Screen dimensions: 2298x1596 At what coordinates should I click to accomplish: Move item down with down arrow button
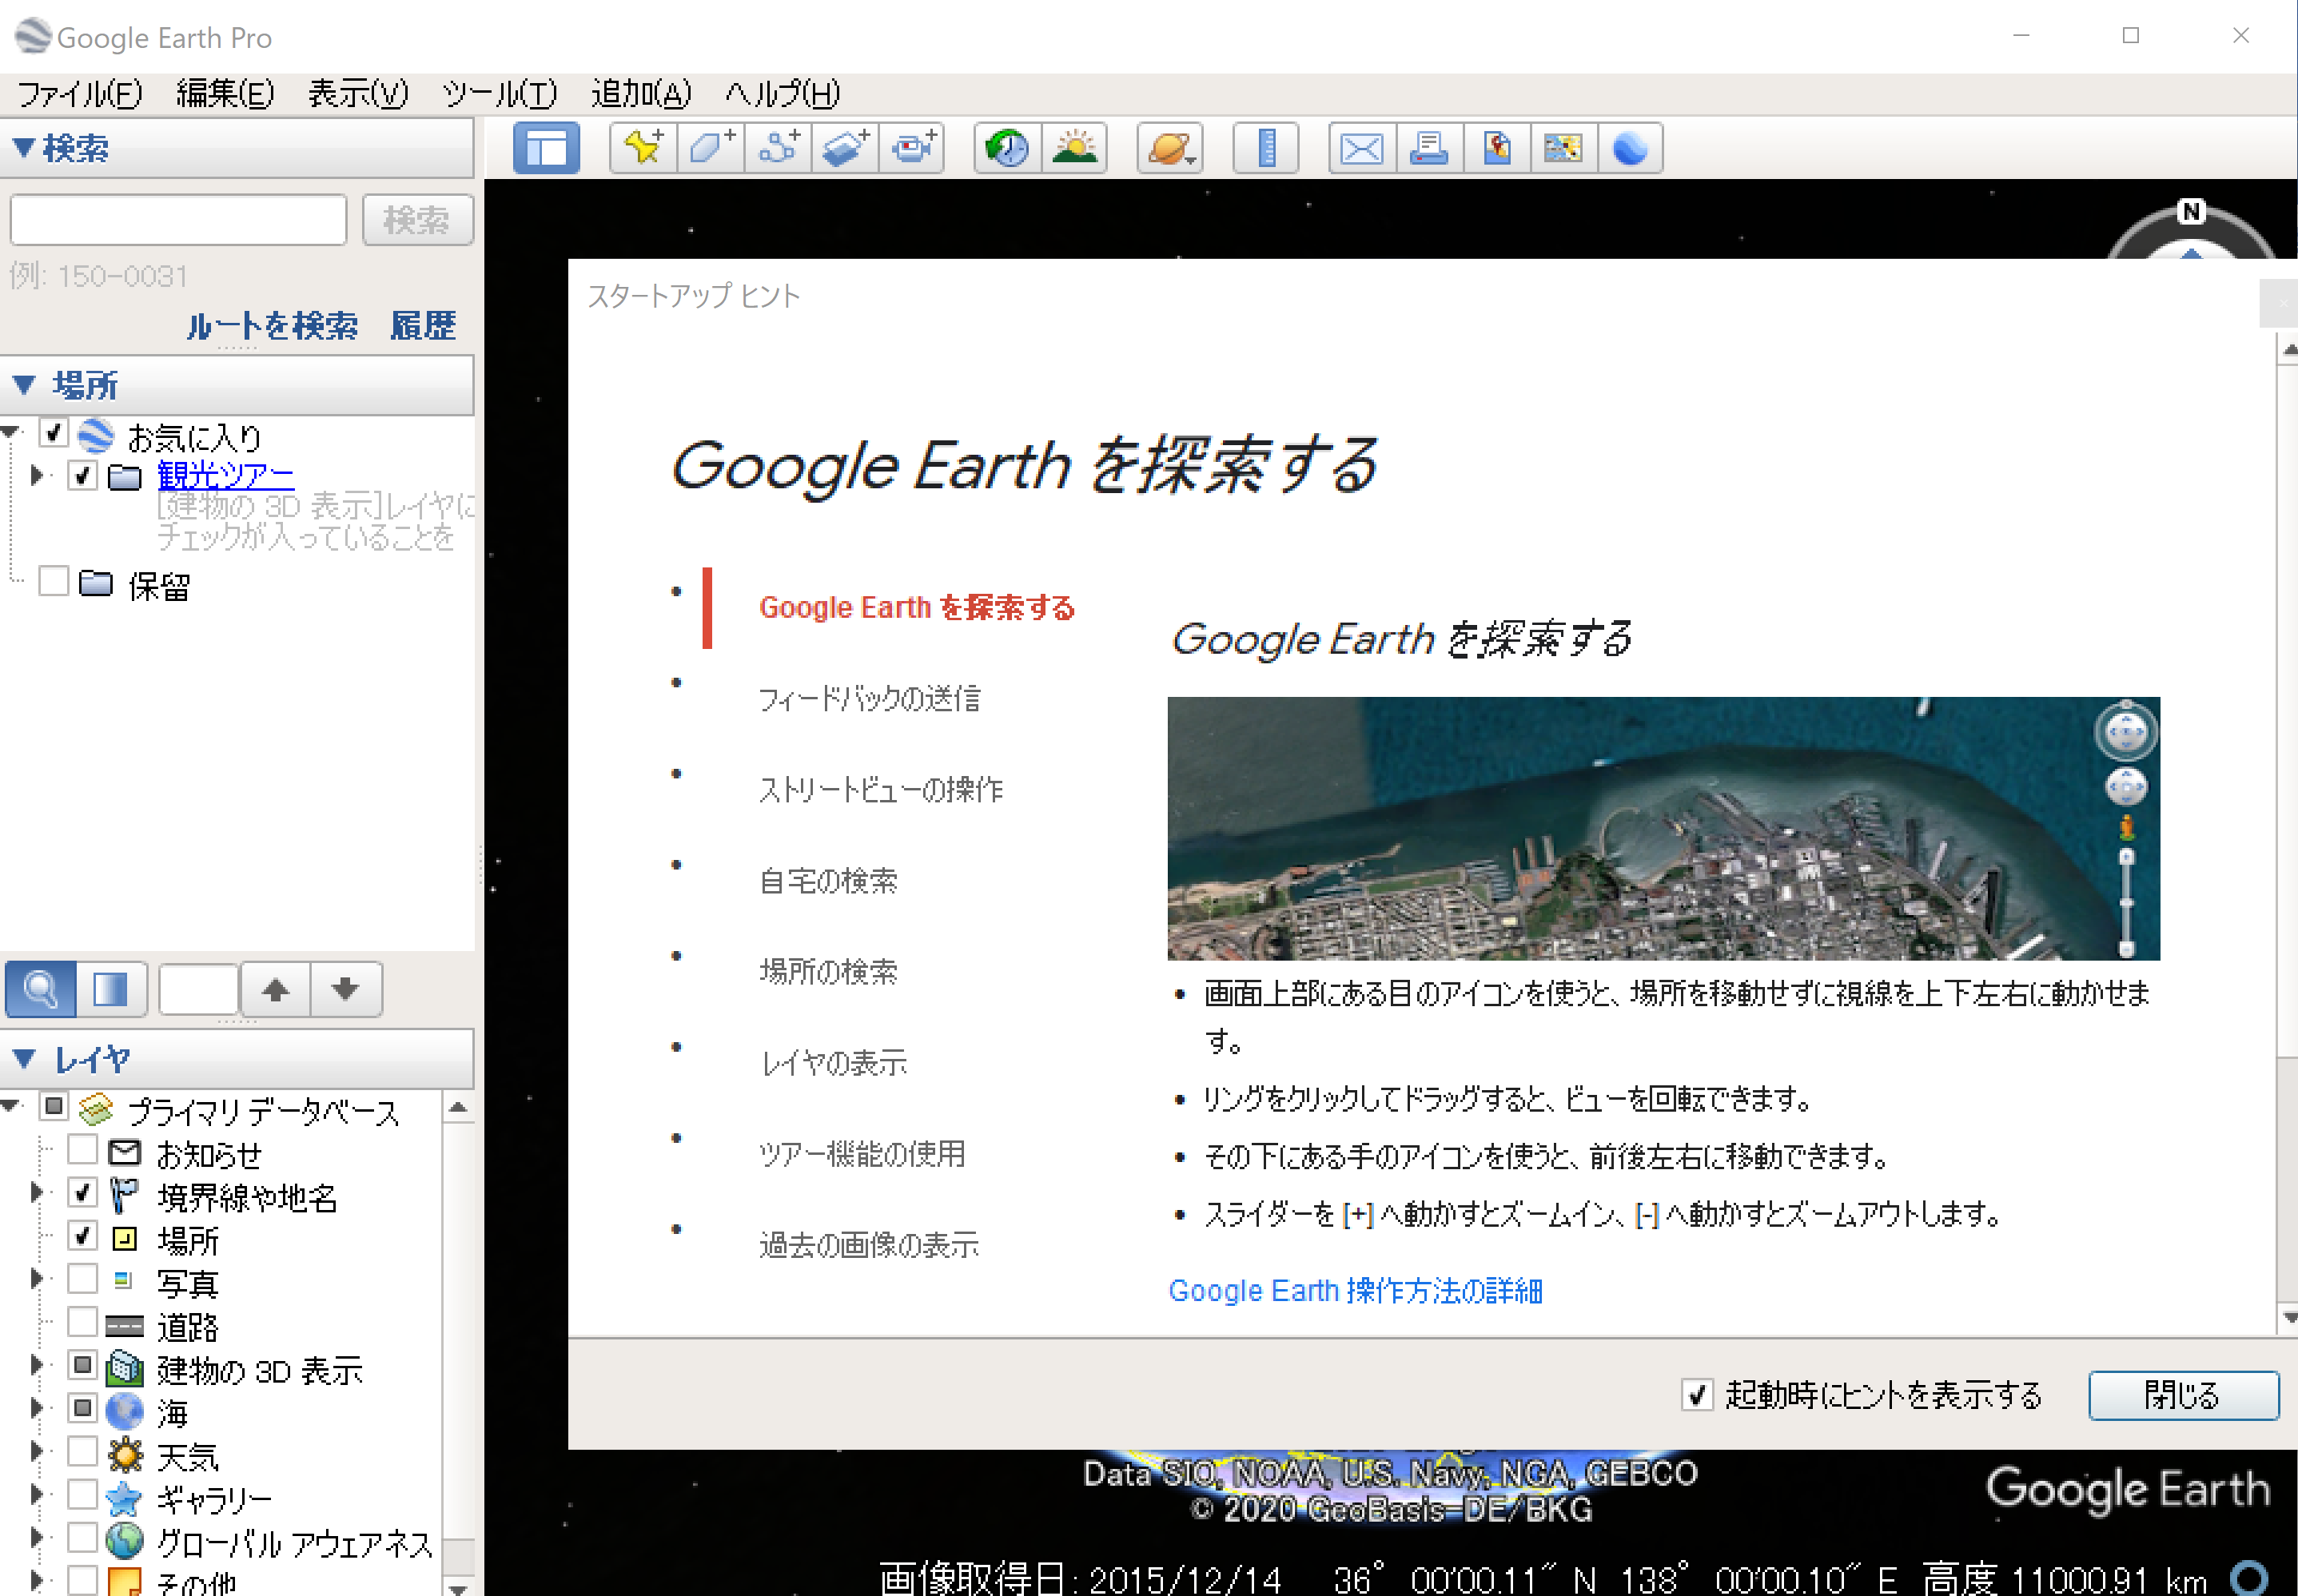tap(346, 989)
